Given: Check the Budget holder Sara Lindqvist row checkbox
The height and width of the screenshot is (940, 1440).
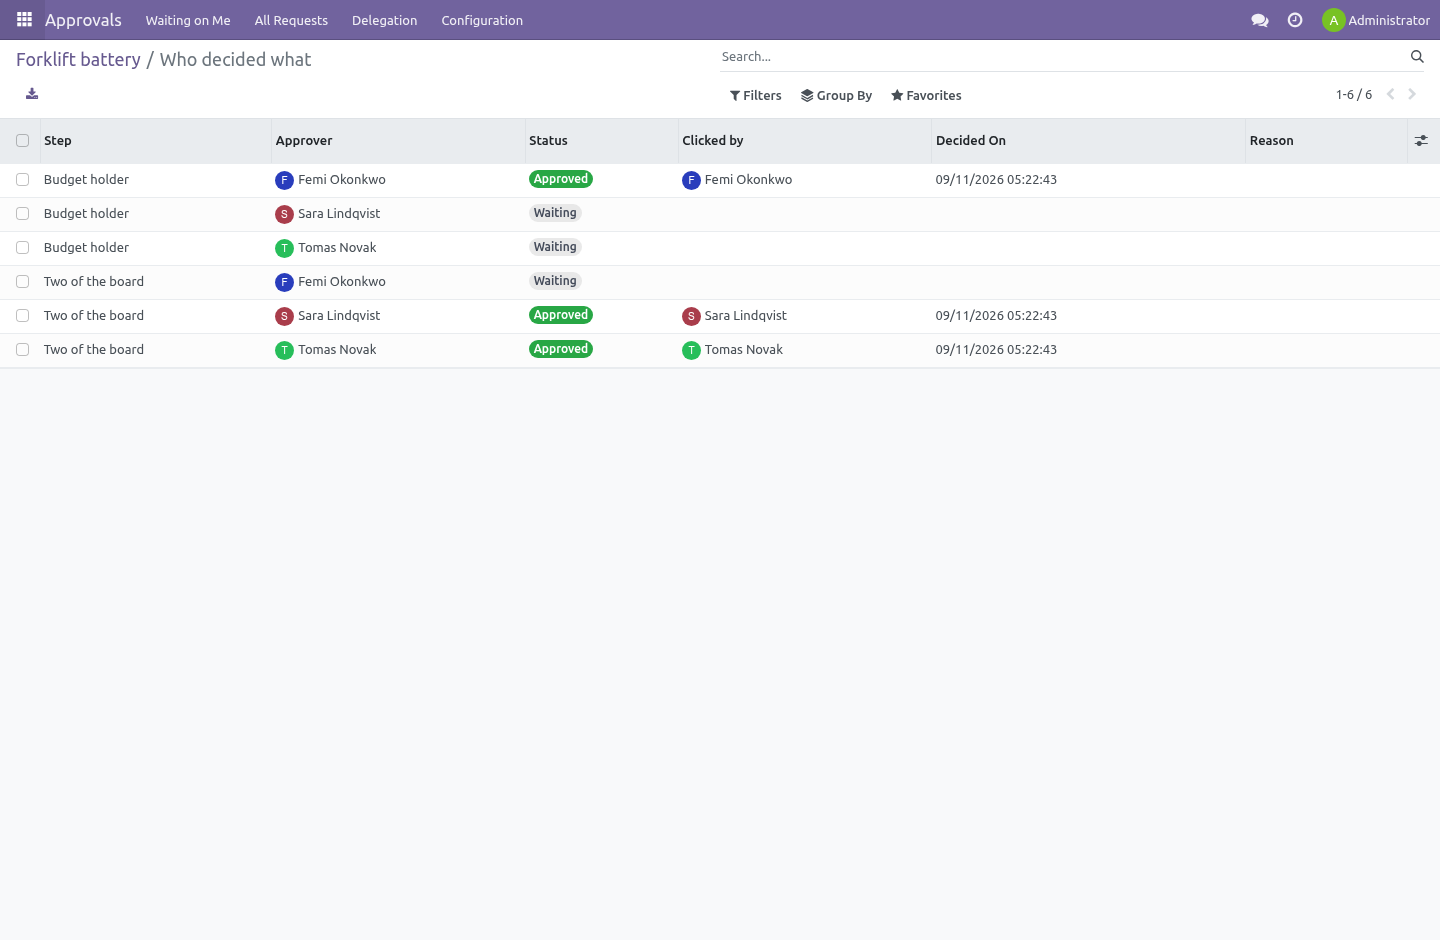Looking at the screenshot, I should pos(22,214).
